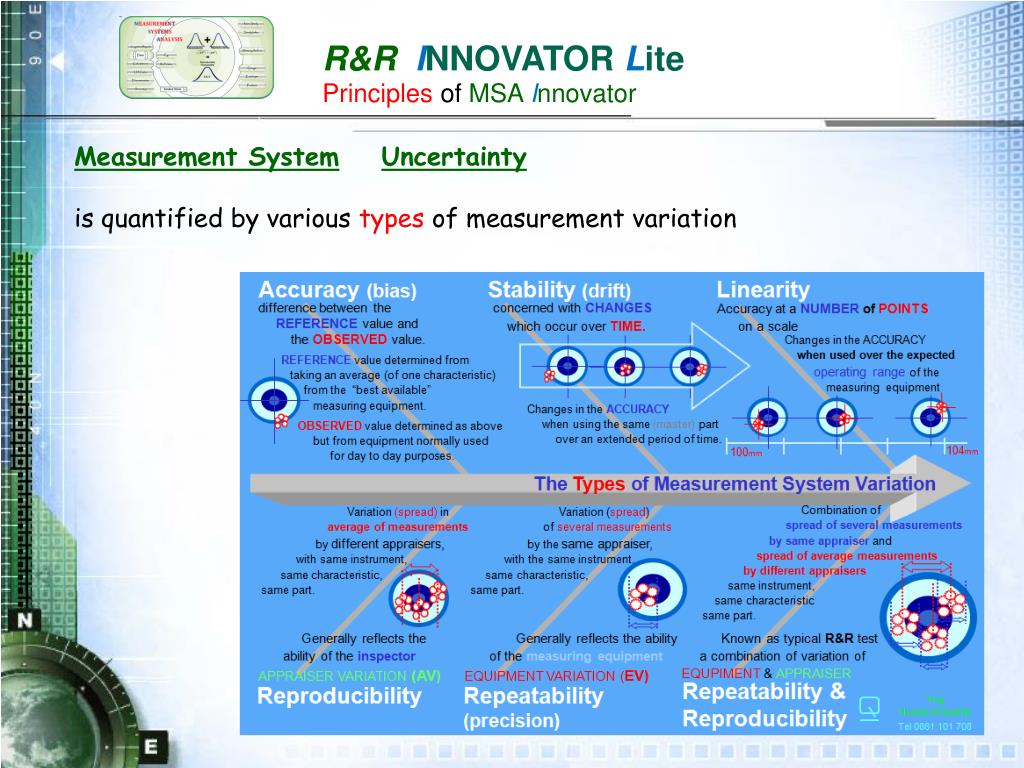Select the 'Repeatability & Reproducibility' heading

click(x=765, y=705)
